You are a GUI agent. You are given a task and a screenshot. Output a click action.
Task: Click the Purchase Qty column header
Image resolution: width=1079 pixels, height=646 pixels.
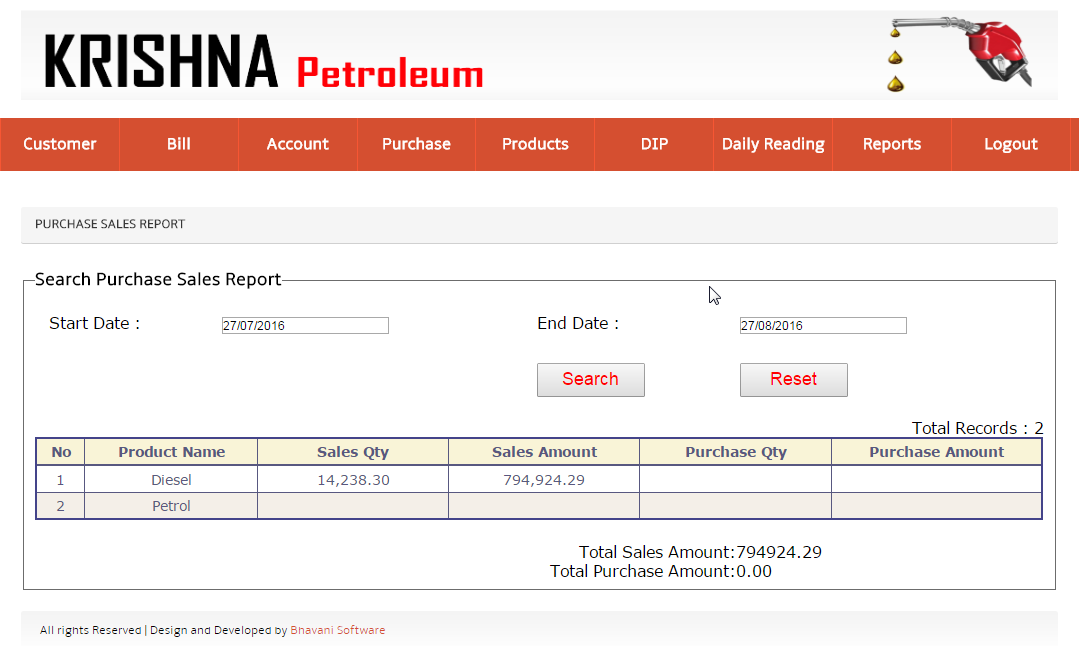(x=736, y=452)
